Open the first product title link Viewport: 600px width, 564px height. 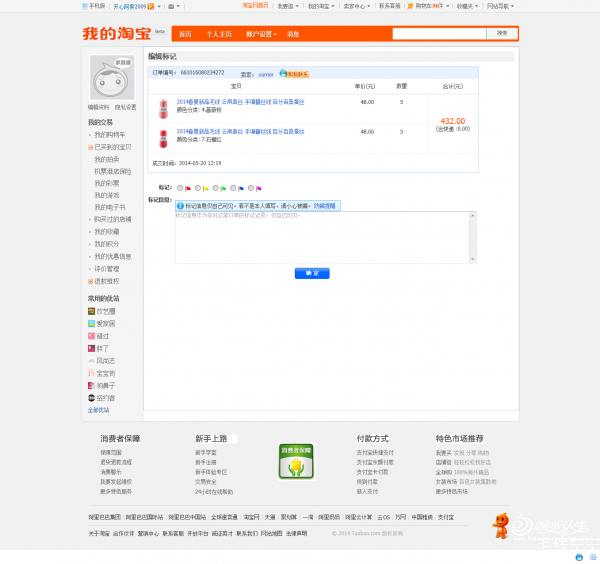(x=240, y=102)
